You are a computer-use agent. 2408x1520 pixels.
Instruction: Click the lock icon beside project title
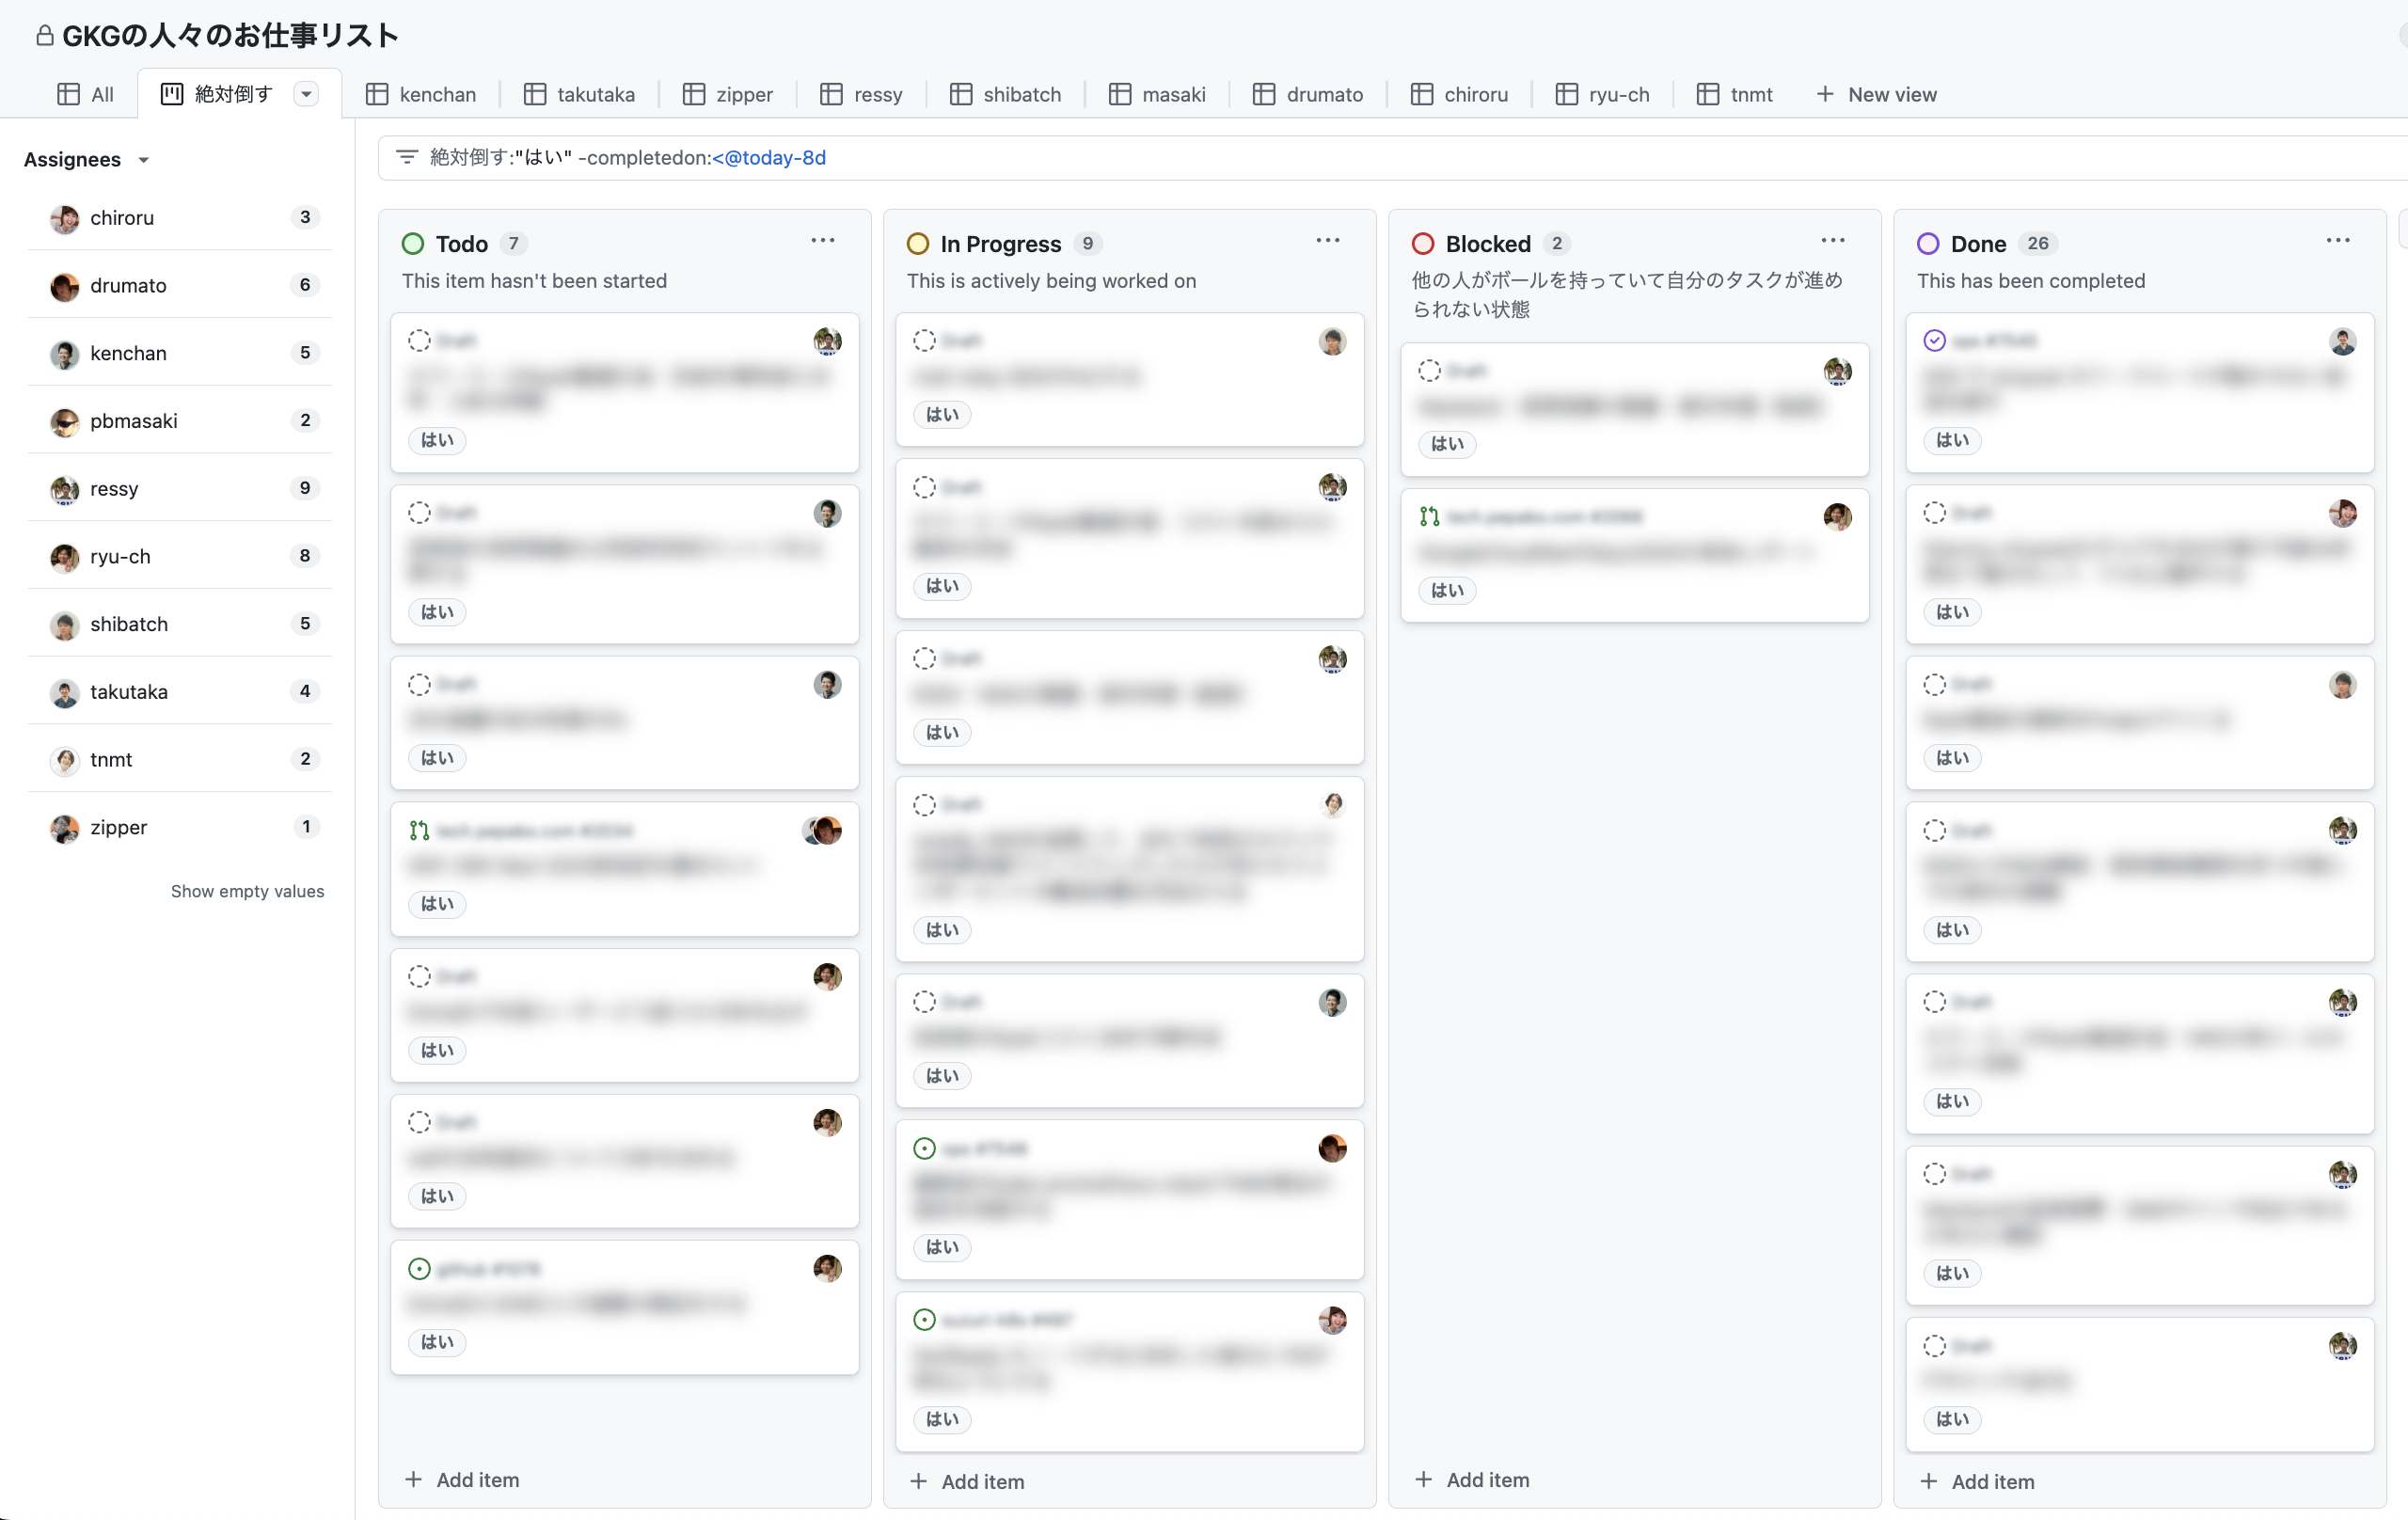(44, 36)
